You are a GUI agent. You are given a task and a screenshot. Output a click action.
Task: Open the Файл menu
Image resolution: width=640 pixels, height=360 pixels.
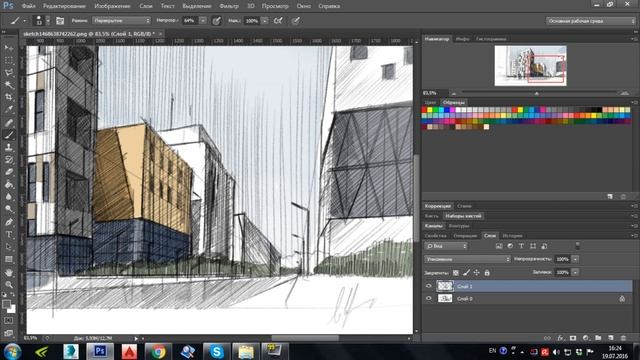coord(28,6)
